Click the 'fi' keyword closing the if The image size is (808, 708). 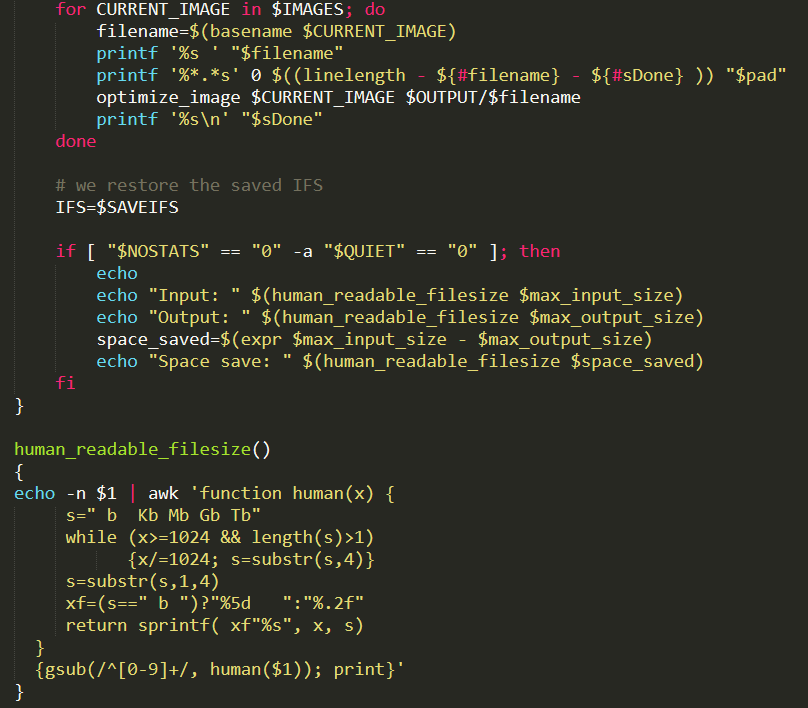65,383
